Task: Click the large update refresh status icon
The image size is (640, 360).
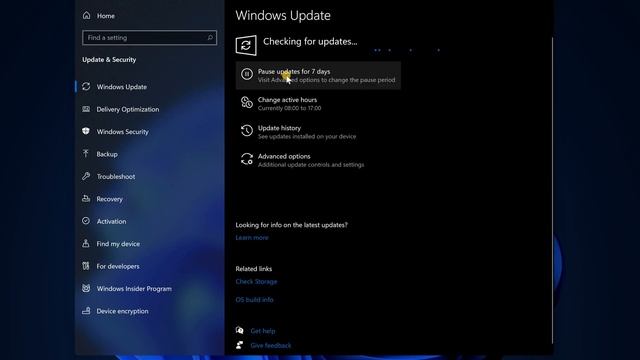Action: point(246,45)
